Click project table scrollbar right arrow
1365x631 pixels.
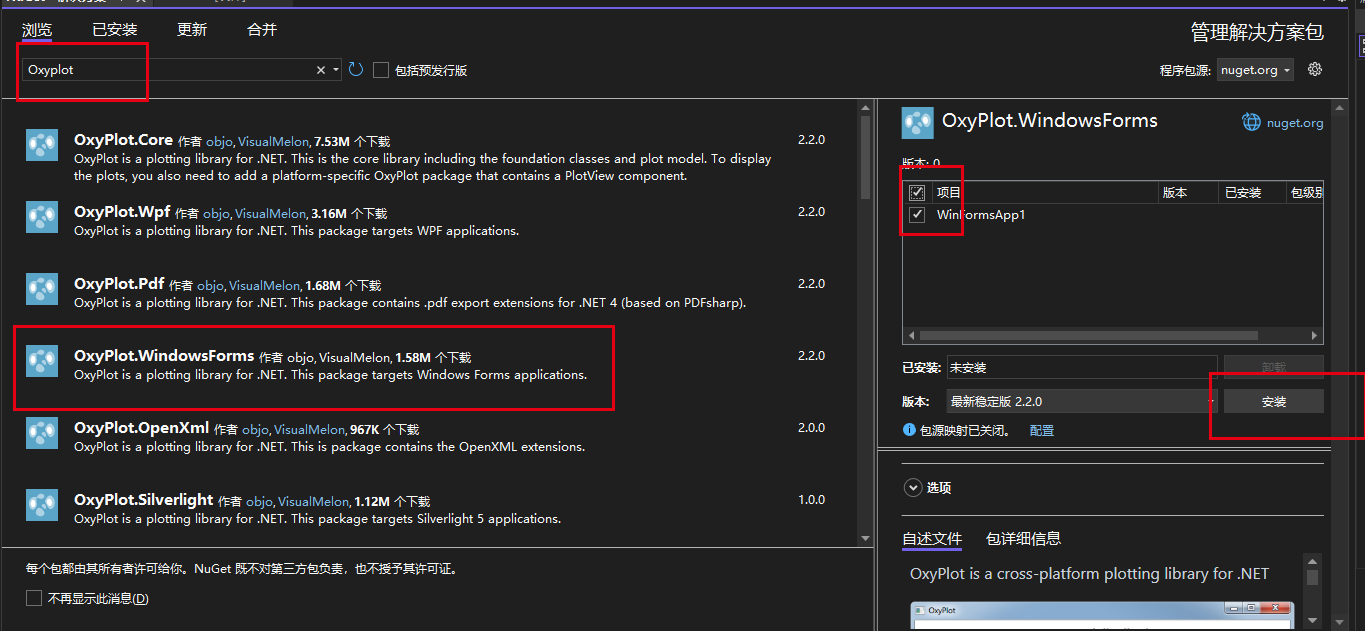coord(1316,336)
